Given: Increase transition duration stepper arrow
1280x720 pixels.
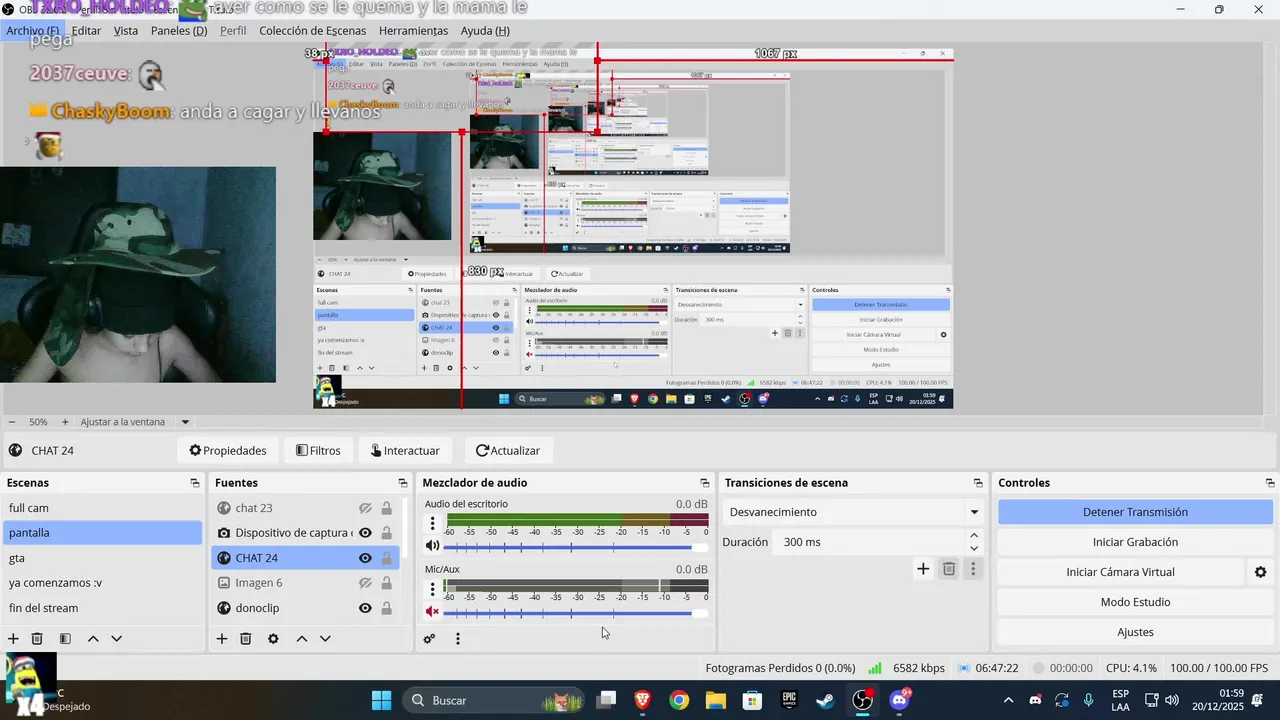Looking at the screenshot, I should click(x=974, y=536).
